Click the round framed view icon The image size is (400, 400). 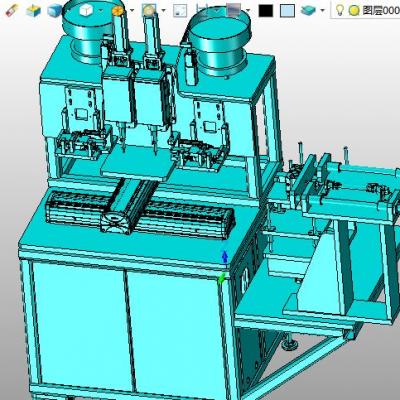click(148, 10)
